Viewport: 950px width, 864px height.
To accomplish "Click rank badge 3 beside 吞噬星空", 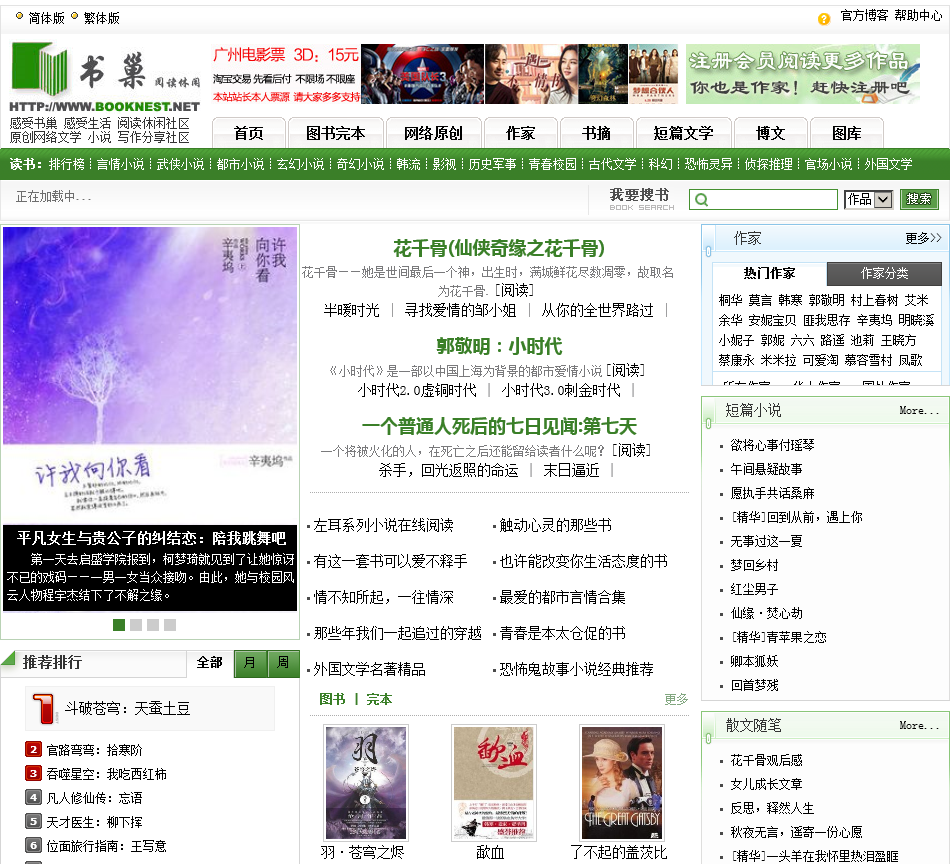I will point(33,774).
